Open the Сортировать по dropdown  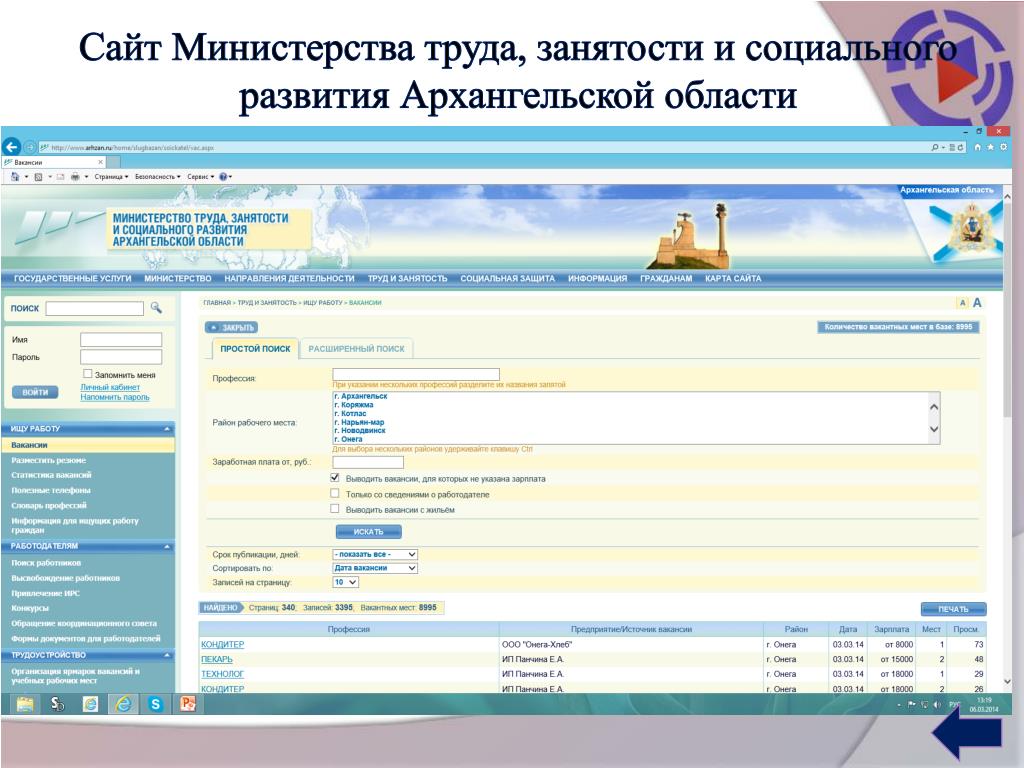coord(376,568)
